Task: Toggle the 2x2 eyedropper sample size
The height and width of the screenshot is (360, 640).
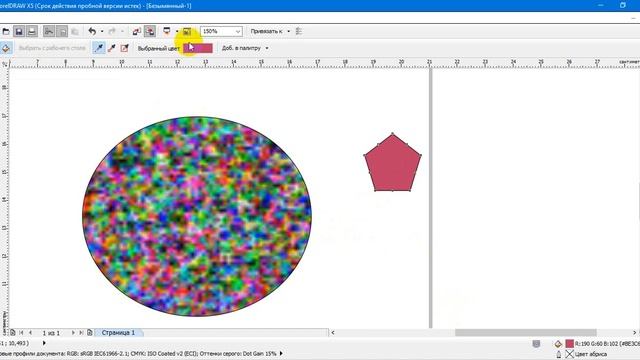Action: click(x=111, y=48)
